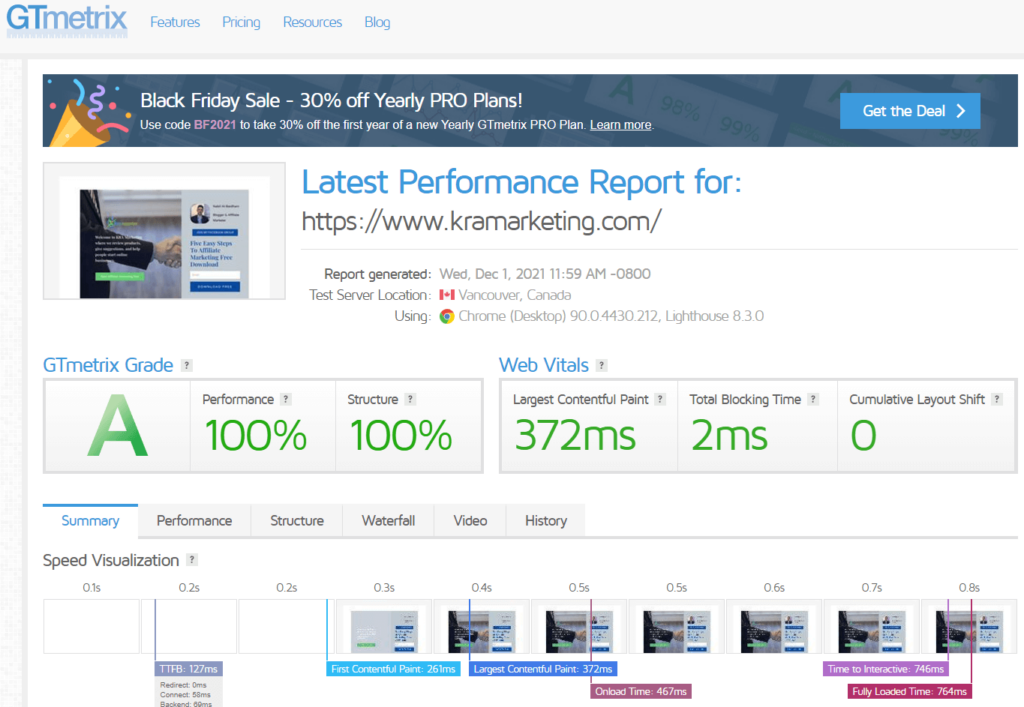Click the https://www.kramarketing.com/ URL
Image resolution: width=1024 pixels, height=707 pixels.
[481, 221]
